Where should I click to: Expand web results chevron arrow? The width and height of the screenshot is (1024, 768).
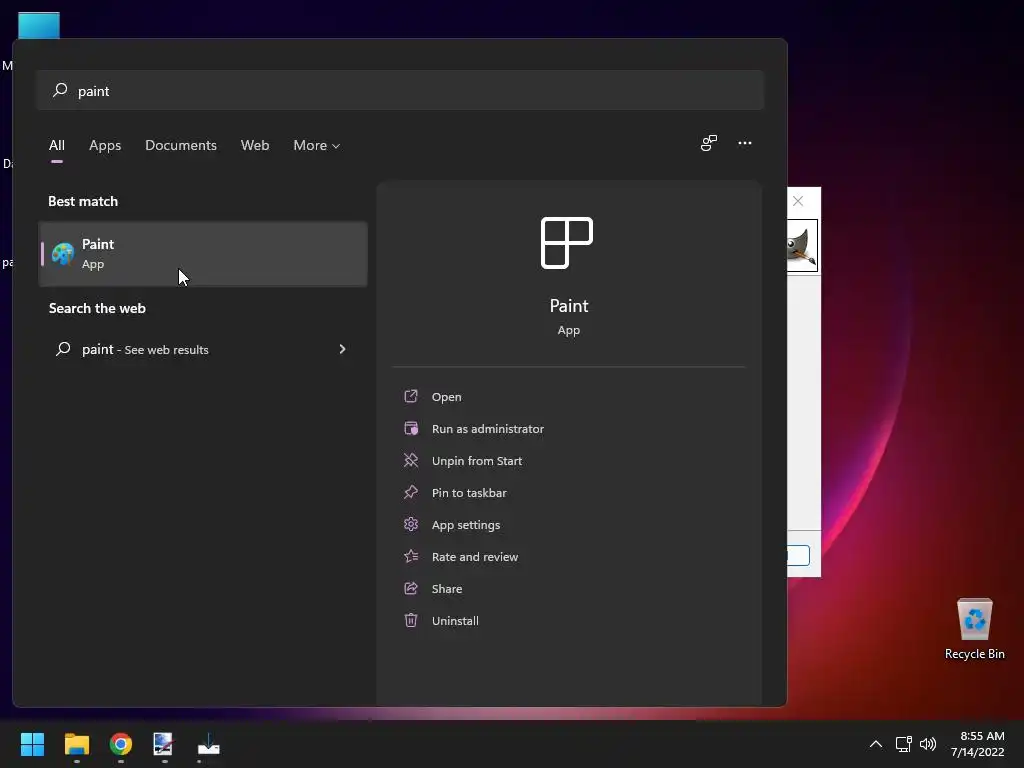point(342,349)
